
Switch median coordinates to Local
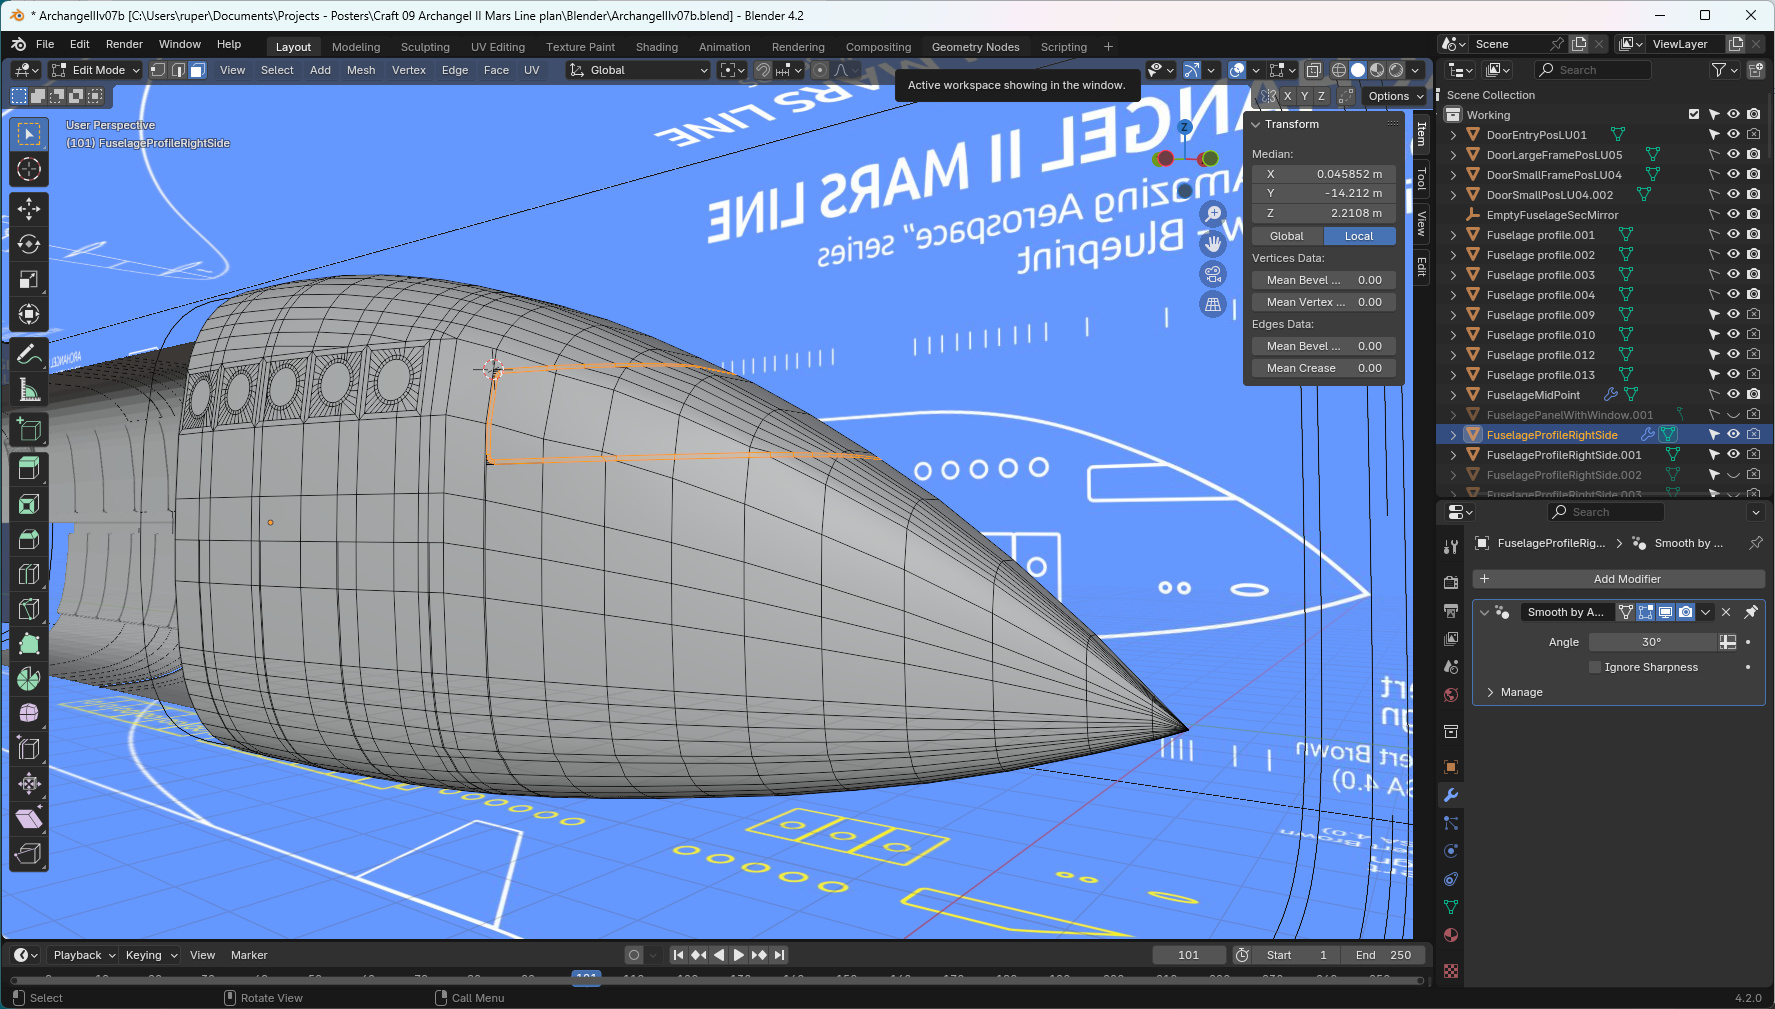pyautogui.click(x=1359, y=236)
